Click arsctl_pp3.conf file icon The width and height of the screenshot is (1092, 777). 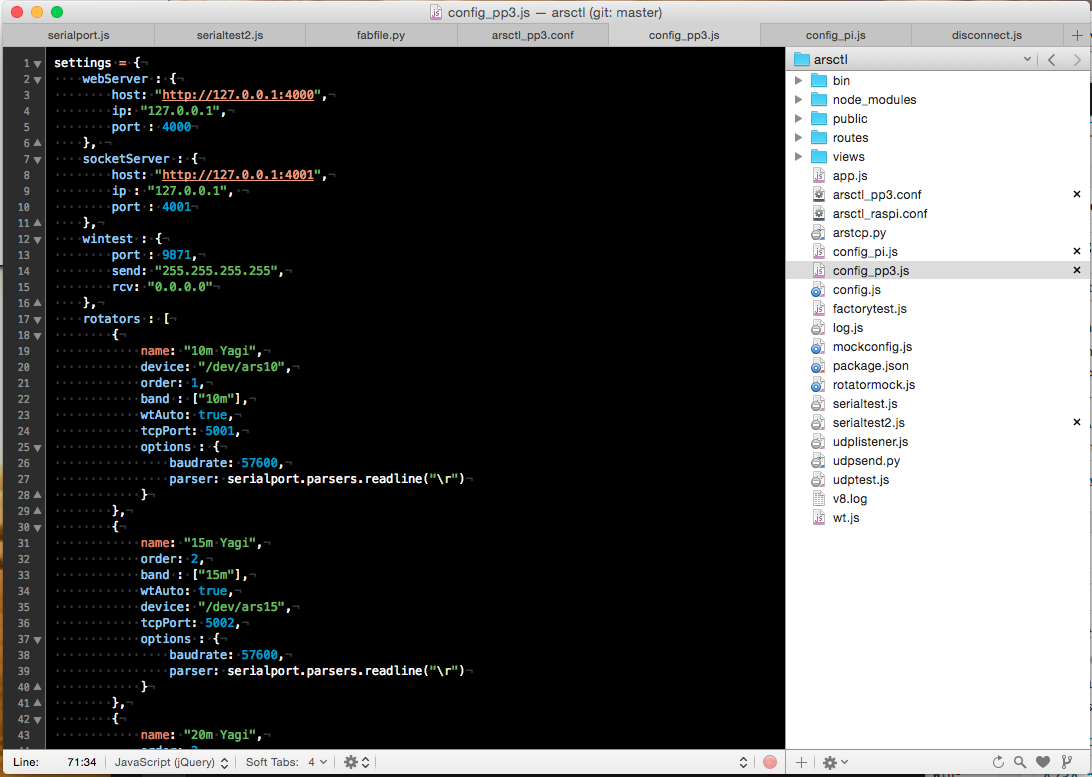(819, 194)
